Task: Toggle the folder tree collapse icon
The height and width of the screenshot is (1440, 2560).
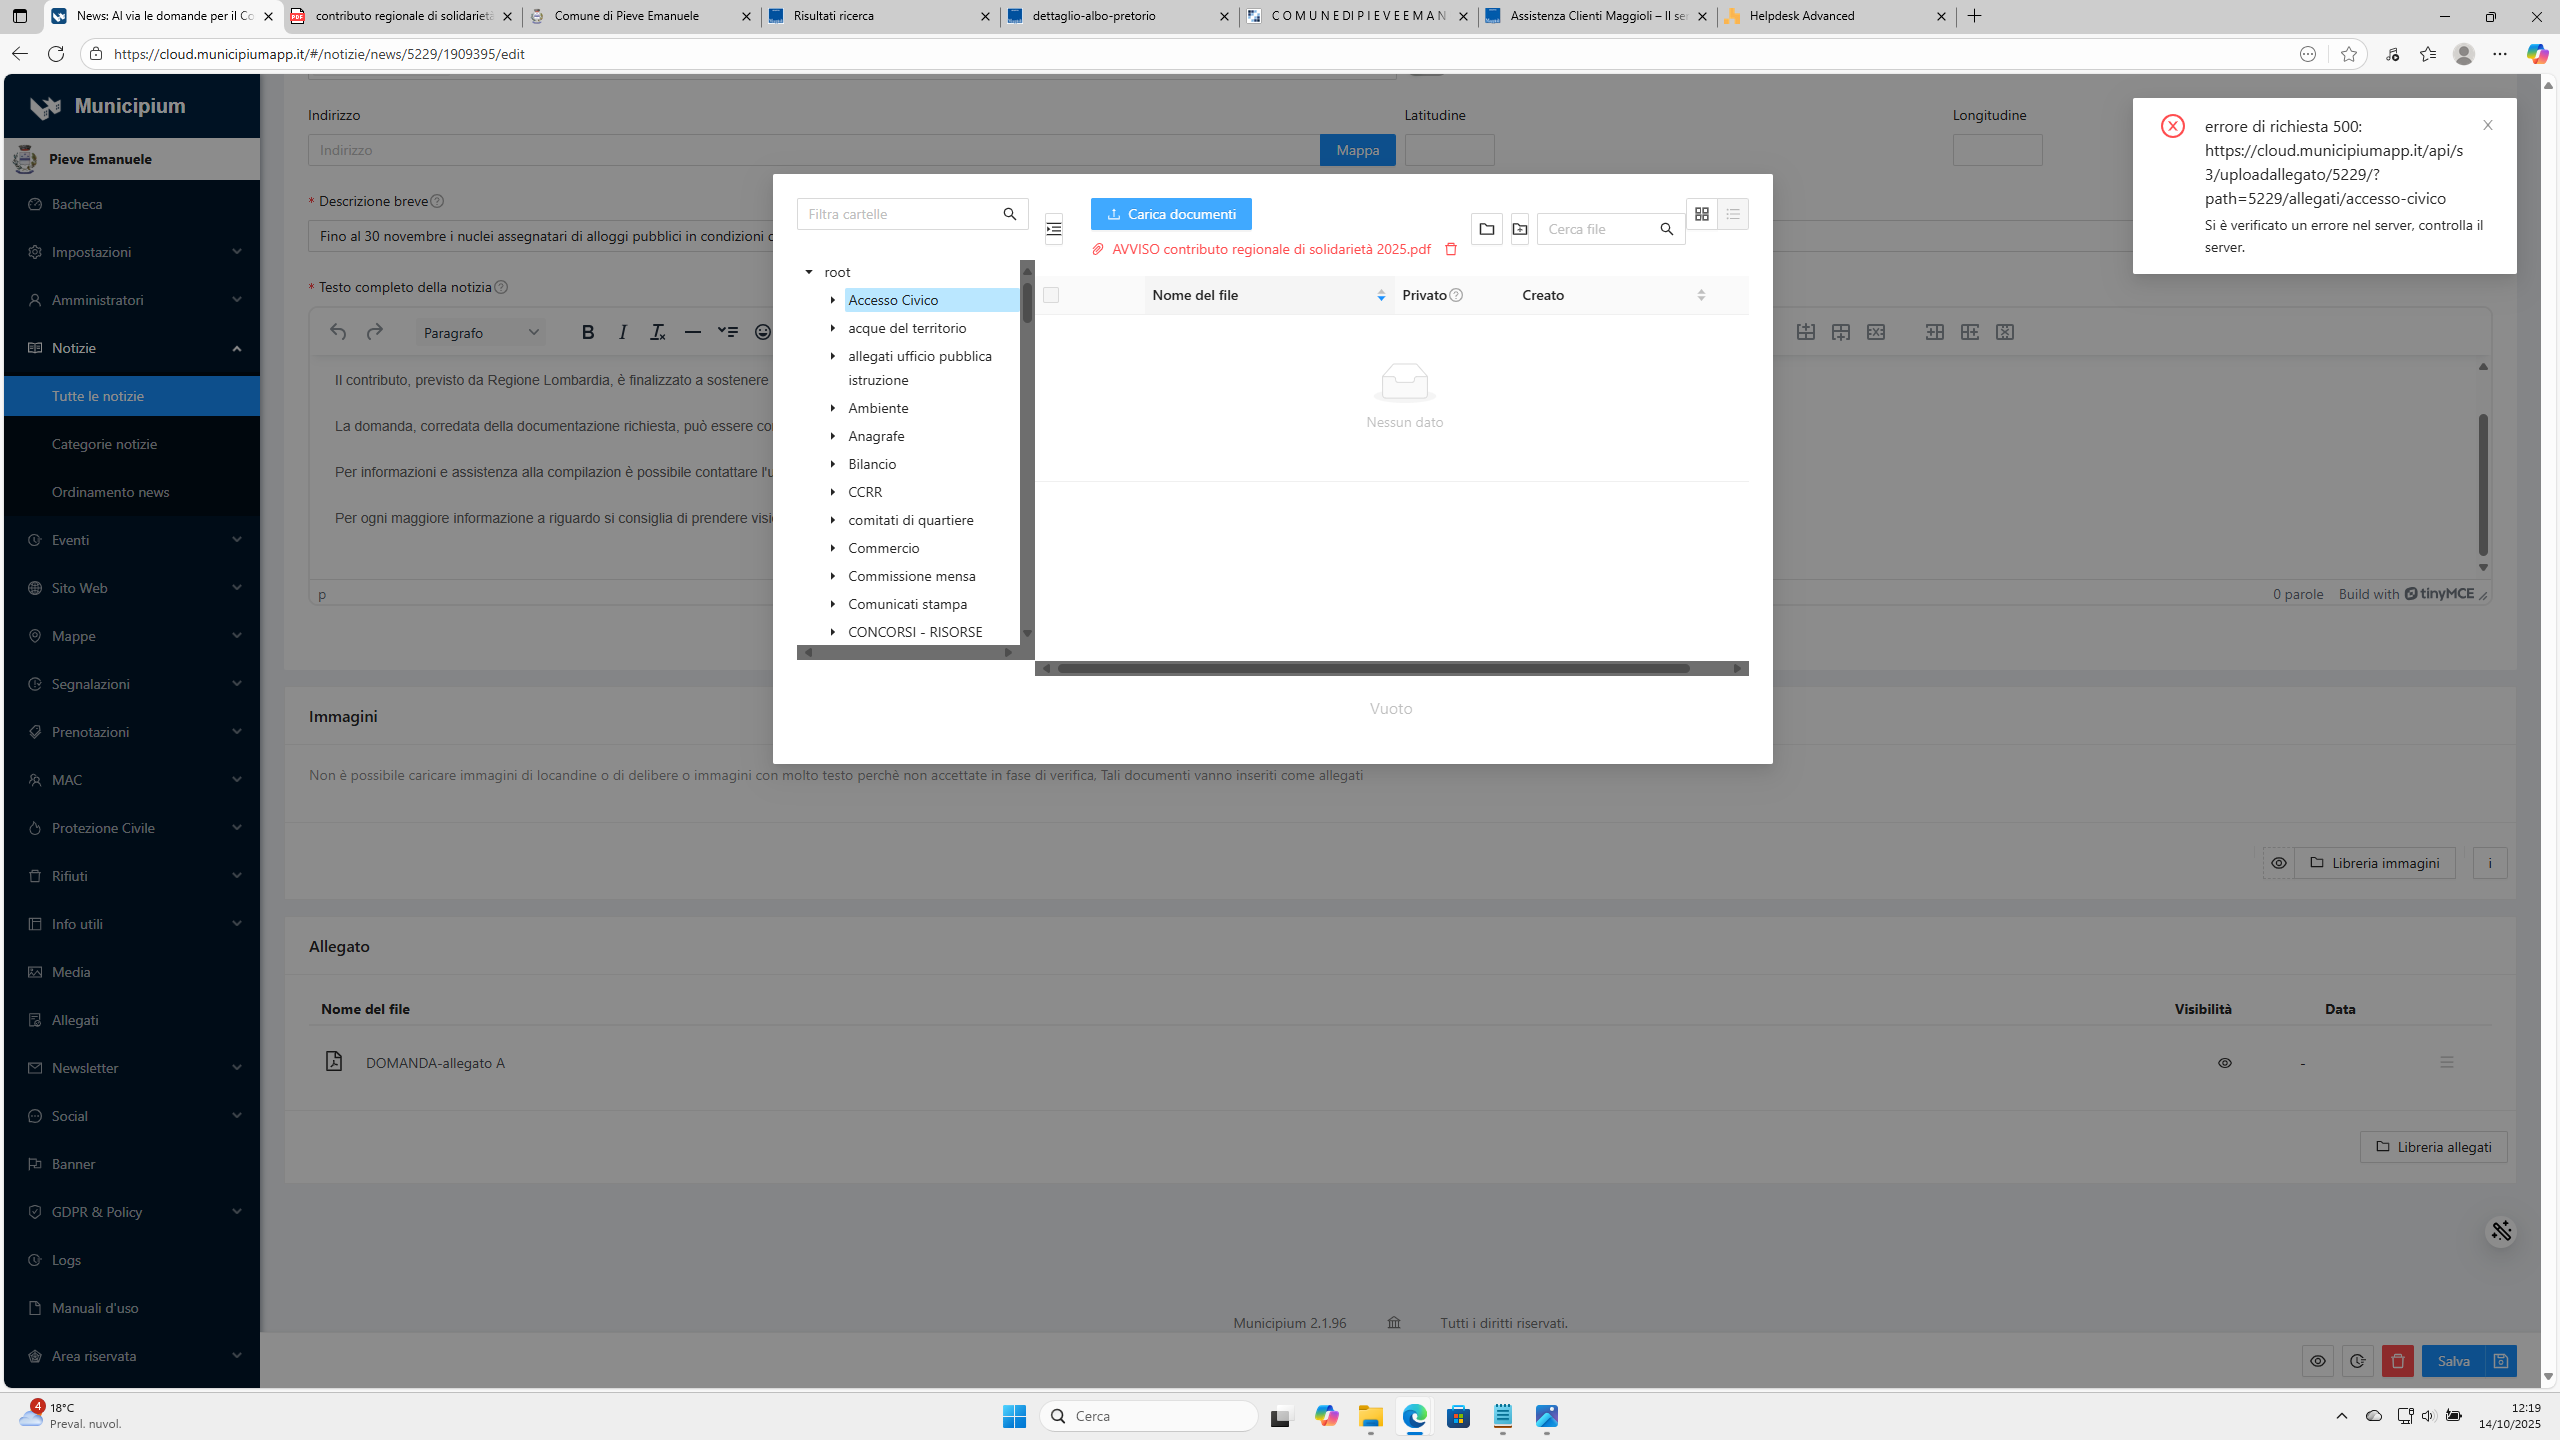Action: pyautogui.click(x=1053, y=229)
